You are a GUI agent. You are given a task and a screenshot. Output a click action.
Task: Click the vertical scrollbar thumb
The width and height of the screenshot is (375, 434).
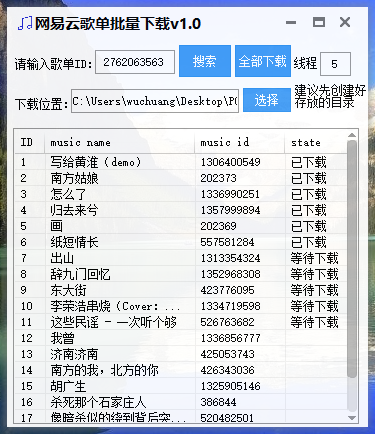point(352,258)
